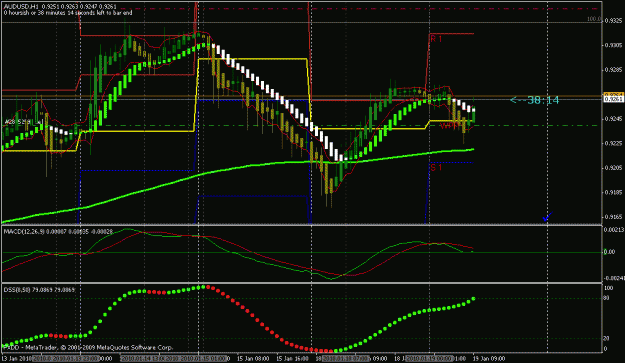Click price scale value 0.9185

click(614, 192)
